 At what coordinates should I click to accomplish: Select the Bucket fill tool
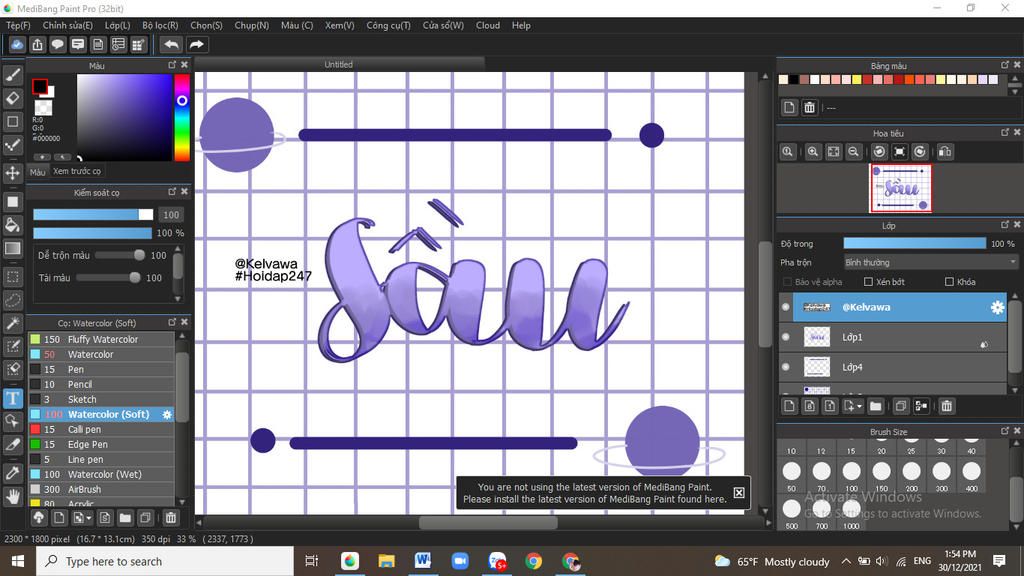[x=12, y=225]
